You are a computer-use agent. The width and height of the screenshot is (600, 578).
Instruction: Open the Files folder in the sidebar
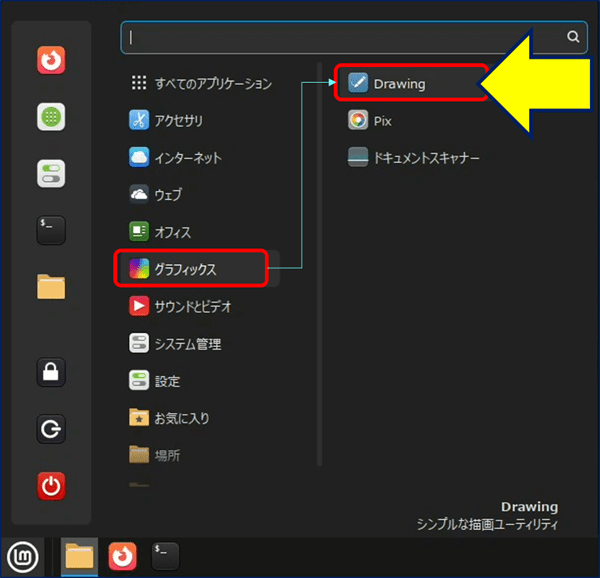click(51, 287)
